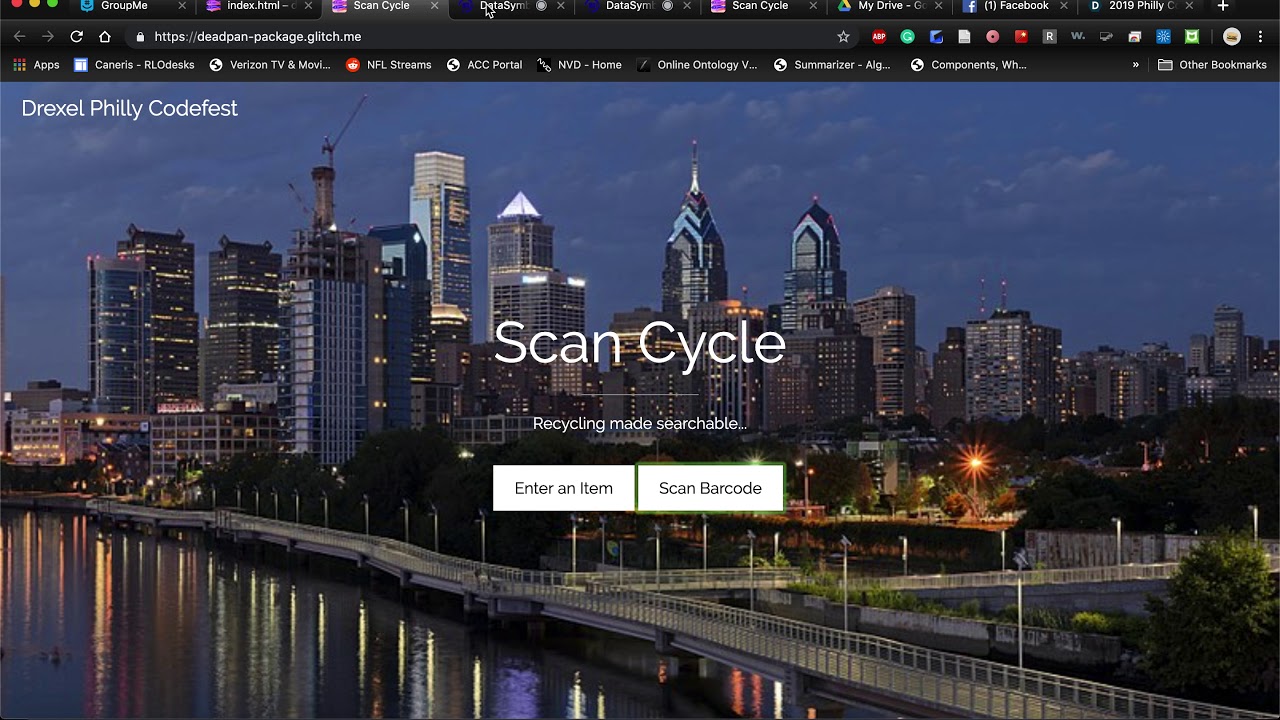Open the blue snowflake extension icon
Screen dimensions: 1280x720
click(1163, 37)
